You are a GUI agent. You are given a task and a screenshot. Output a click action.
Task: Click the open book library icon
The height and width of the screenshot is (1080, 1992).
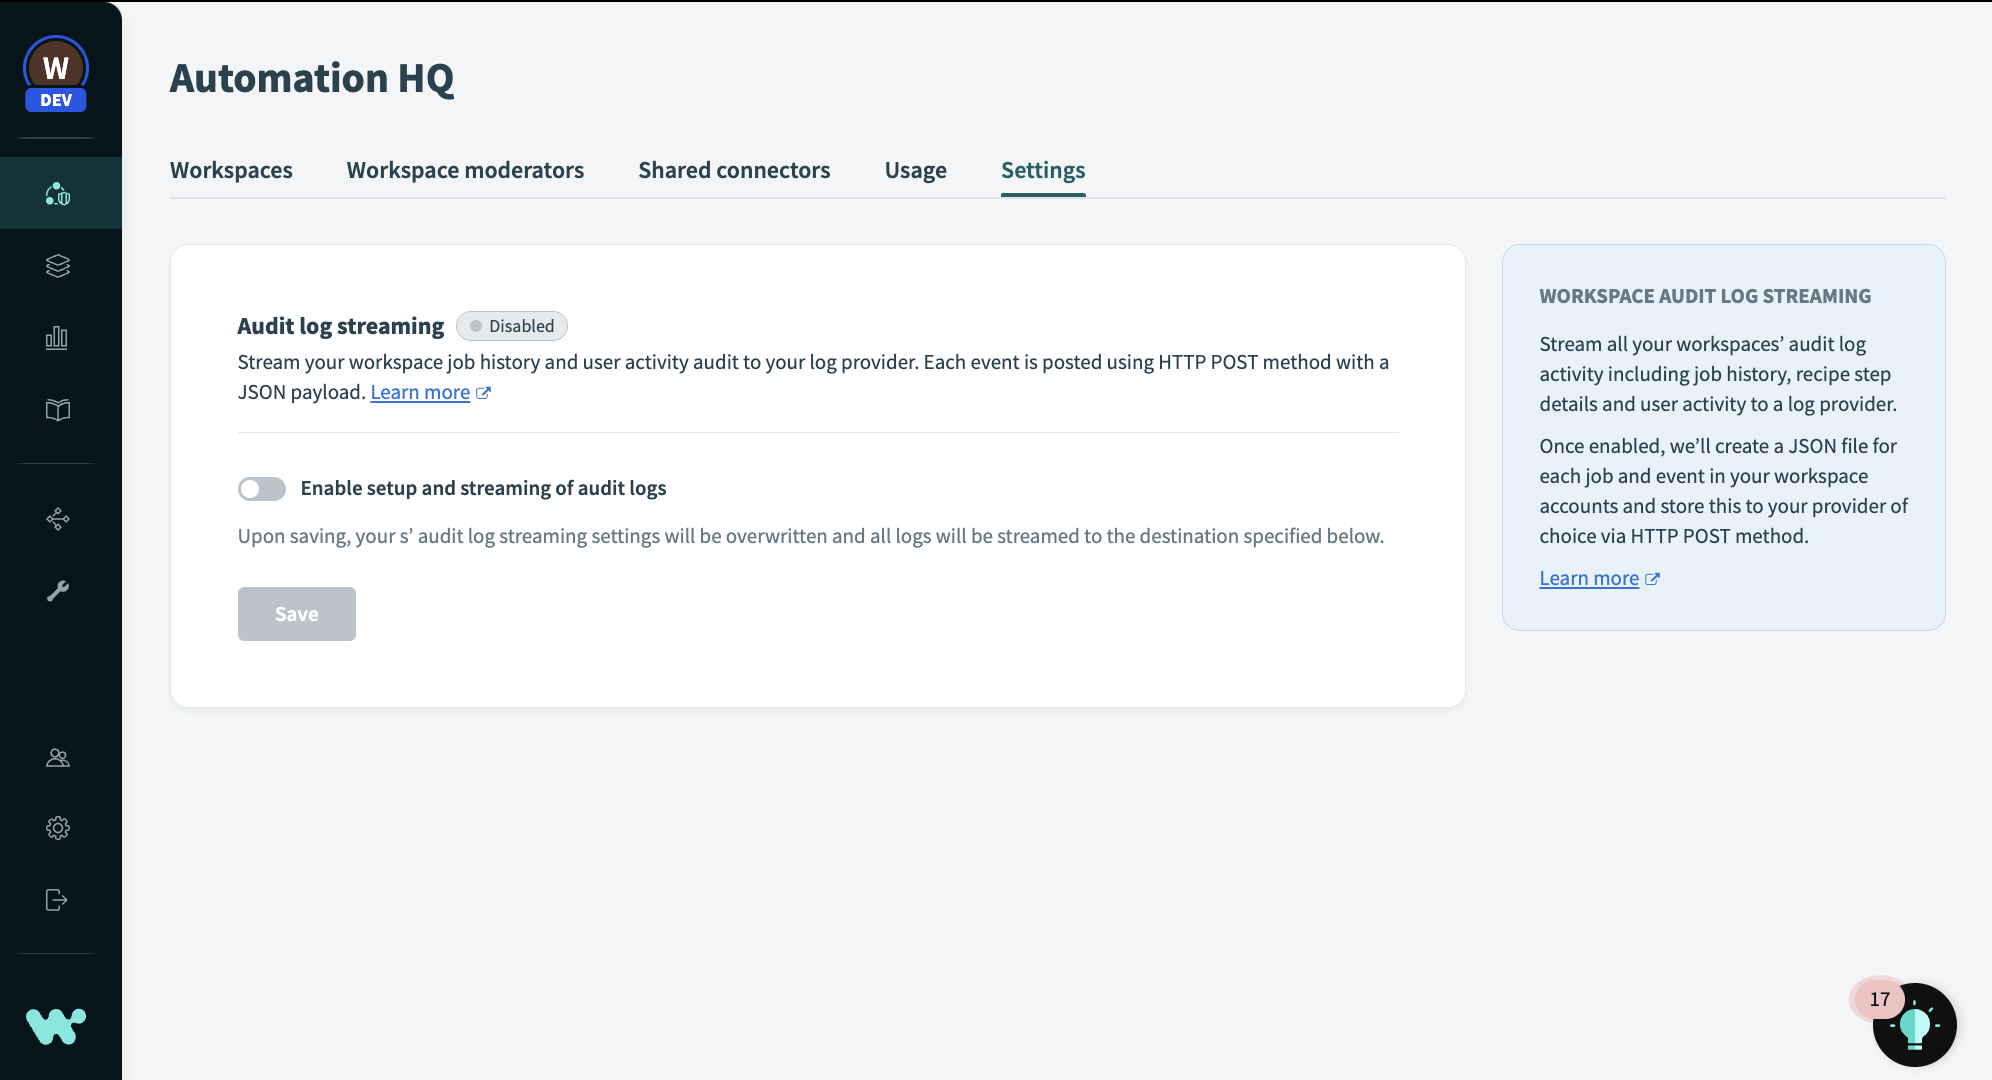coord(58,410)
